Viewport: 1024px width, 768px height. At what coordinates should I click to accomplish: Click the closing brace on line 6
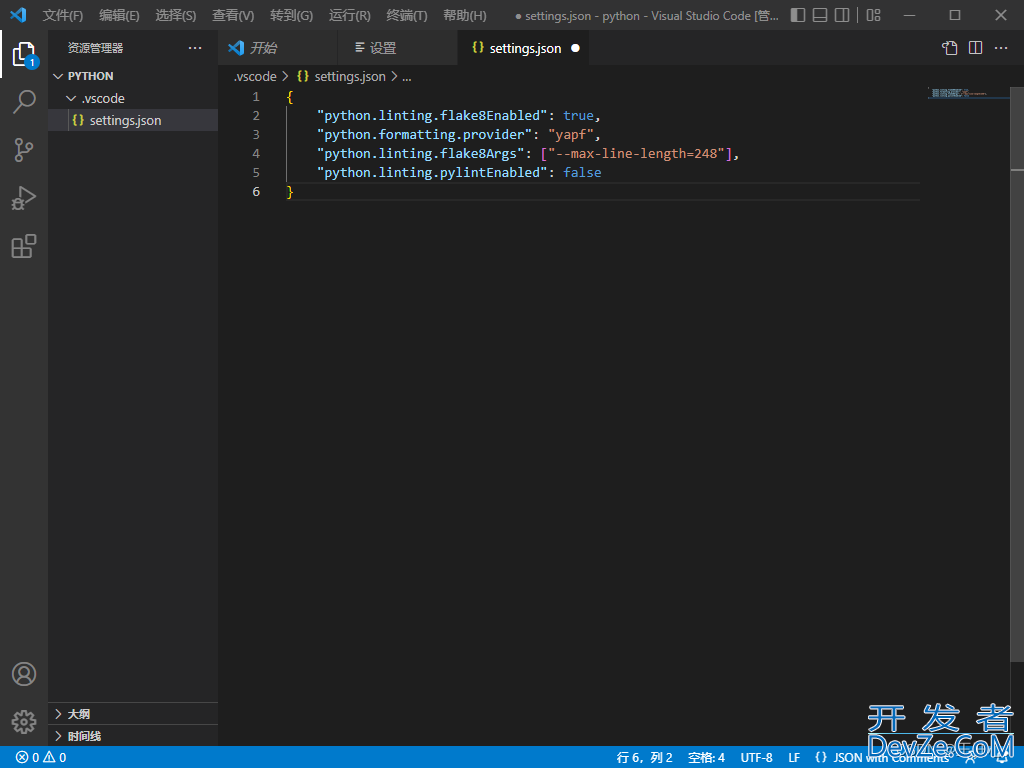click(x=290, y=191)
